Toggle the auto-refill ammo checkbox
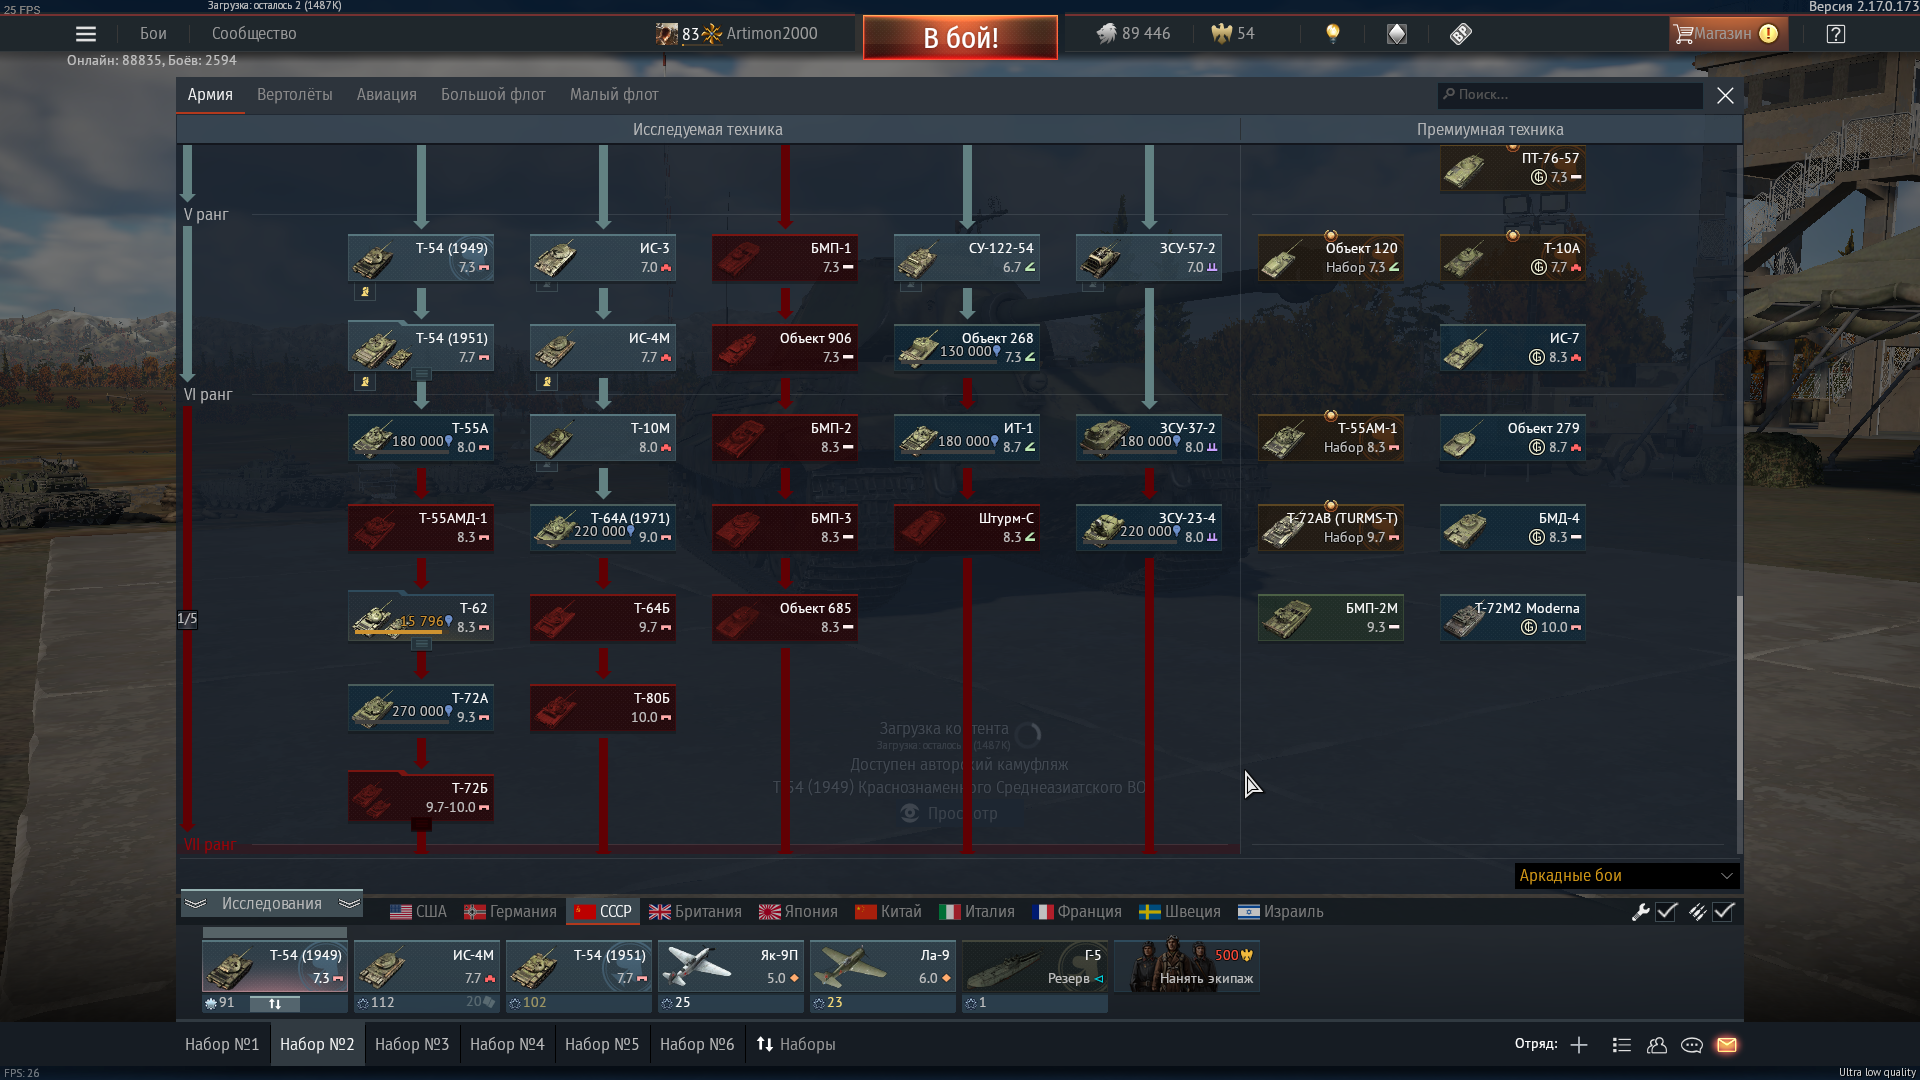Screen dimensions: 1920x1080 tap(1723, 912)
